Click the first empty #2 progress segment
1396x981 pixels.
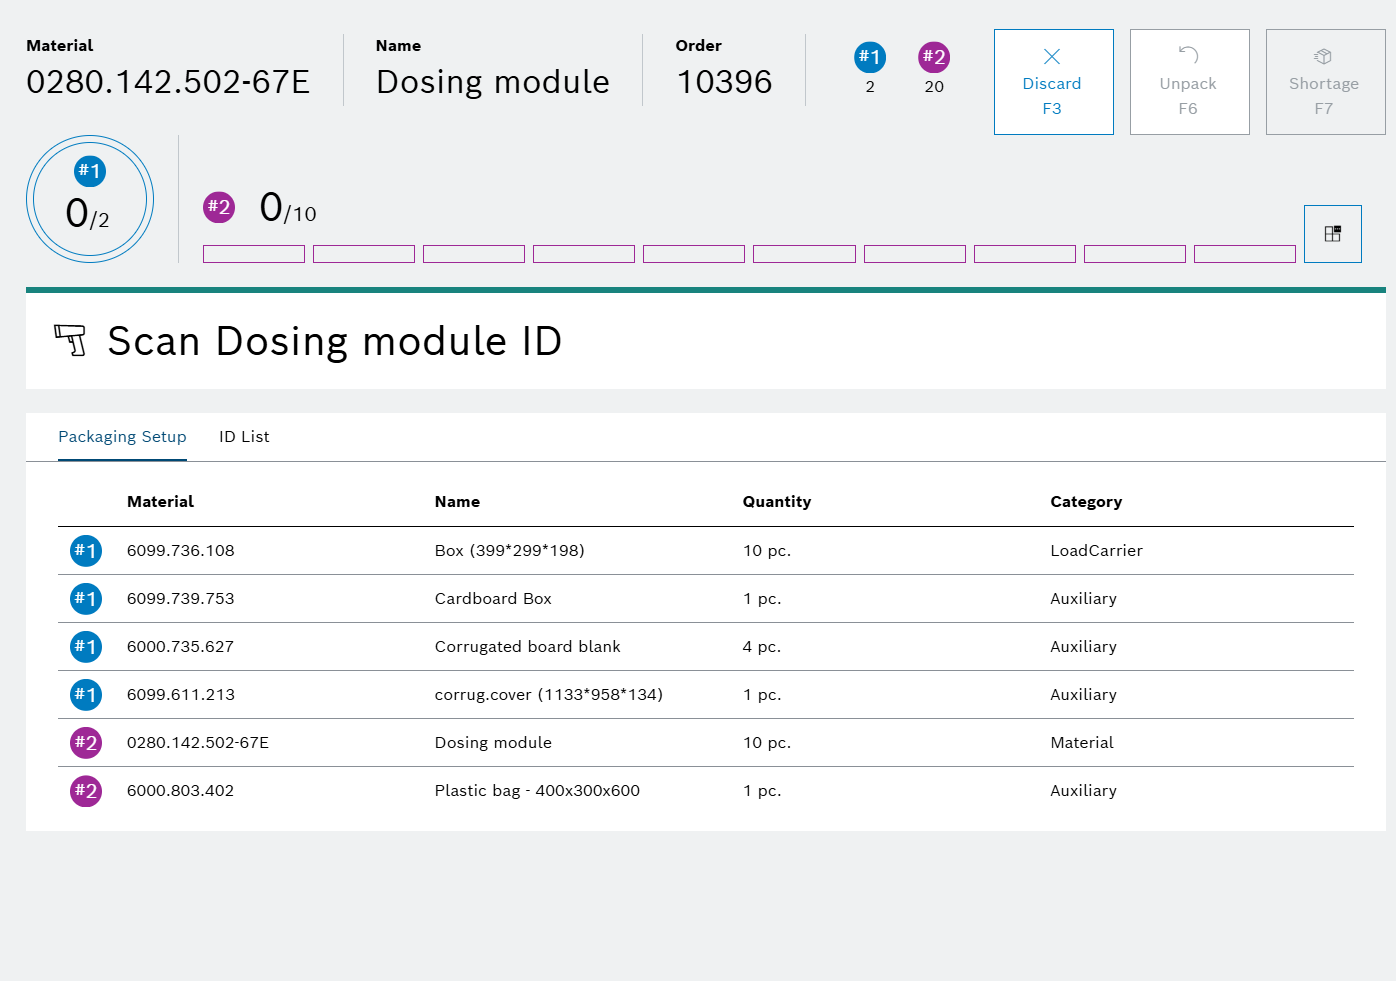tap(254, 254)
